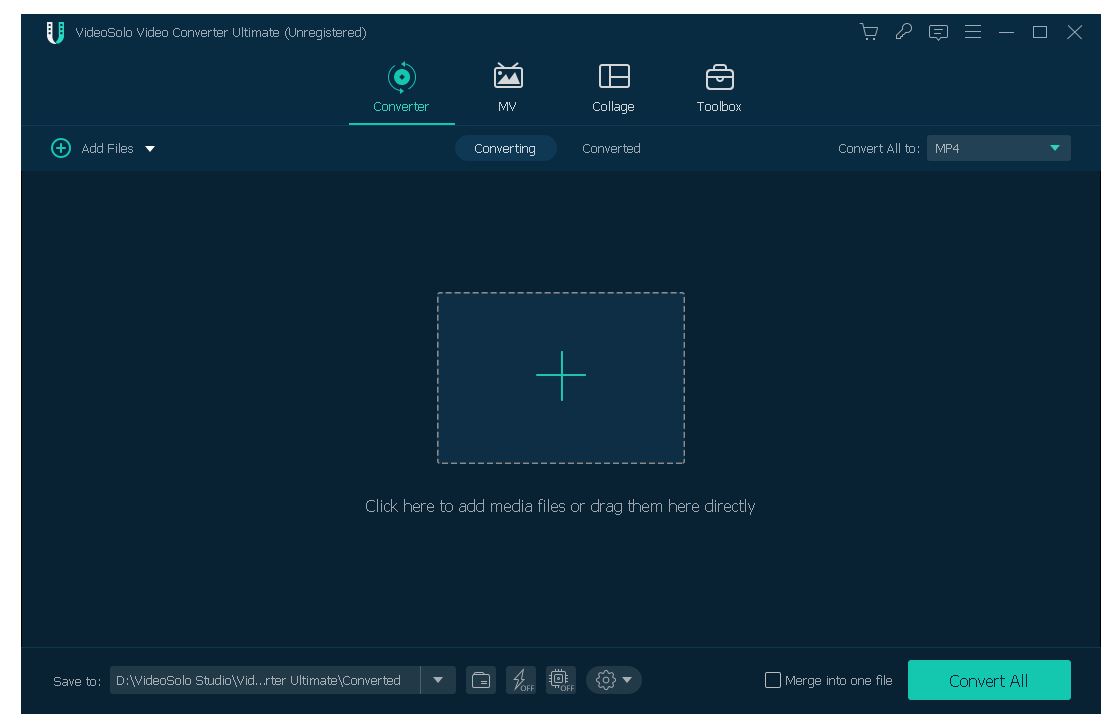Image resolution: width=1117 pixels, height=724 pixels.
Task: Click the plus drop area to add media
Action: coord(561,378)
